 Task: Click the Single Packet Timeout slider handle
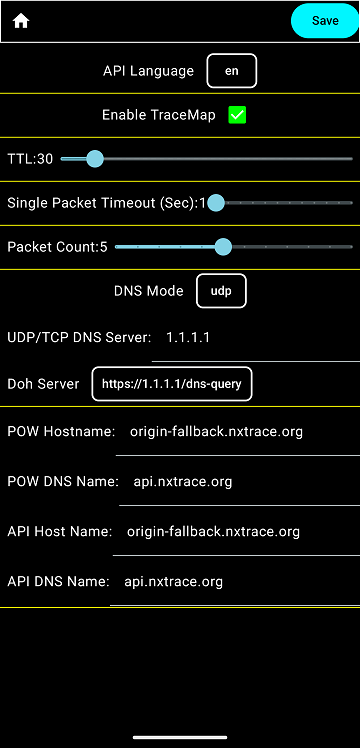pyautogui.click(x=216, y=203)
